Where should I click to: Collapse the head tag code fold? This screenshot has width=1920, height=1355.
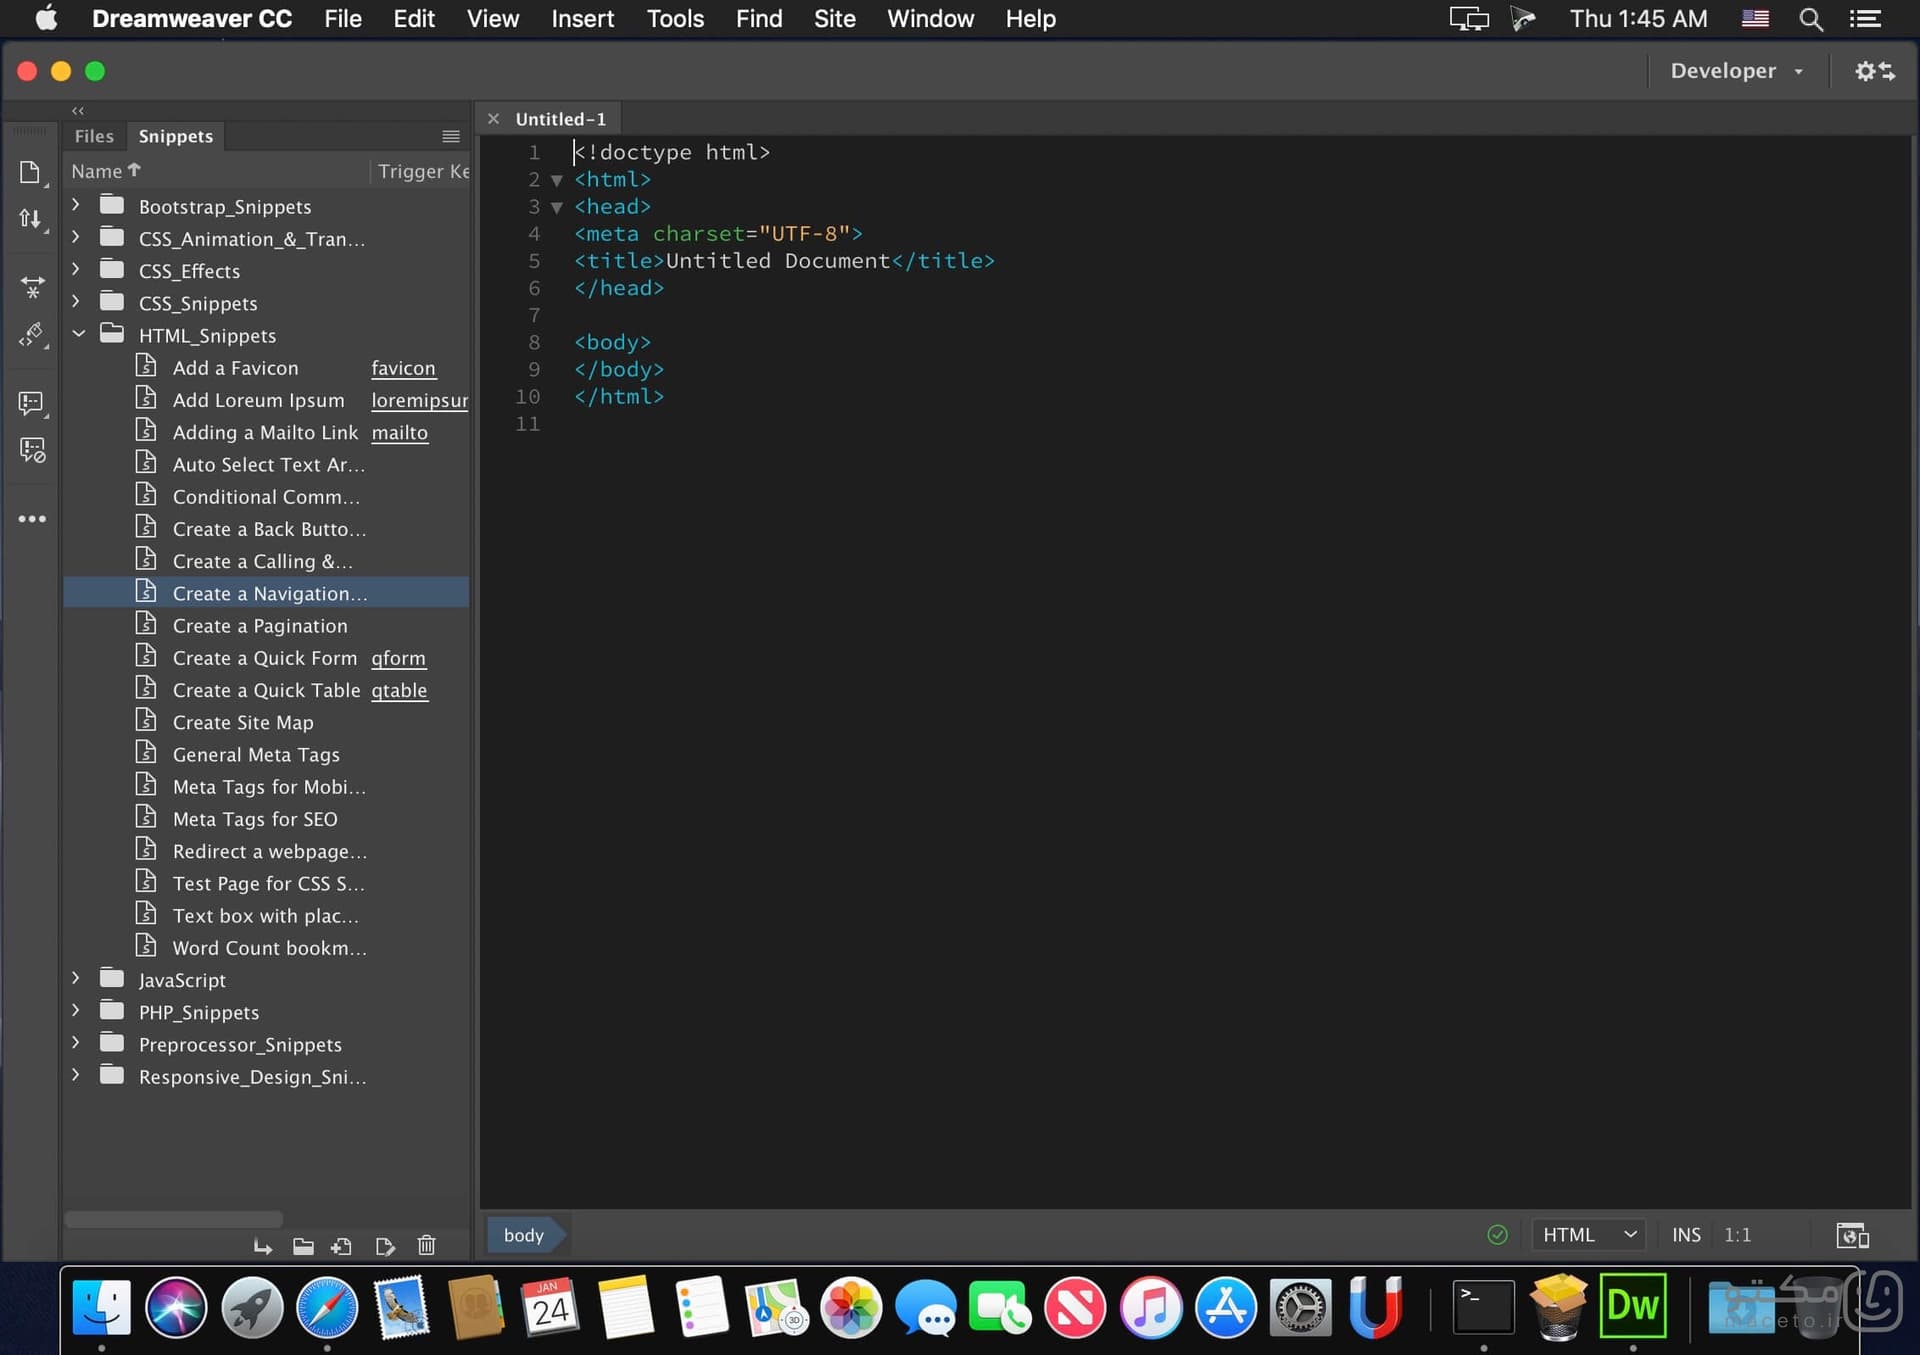click(x=557, y=207)
